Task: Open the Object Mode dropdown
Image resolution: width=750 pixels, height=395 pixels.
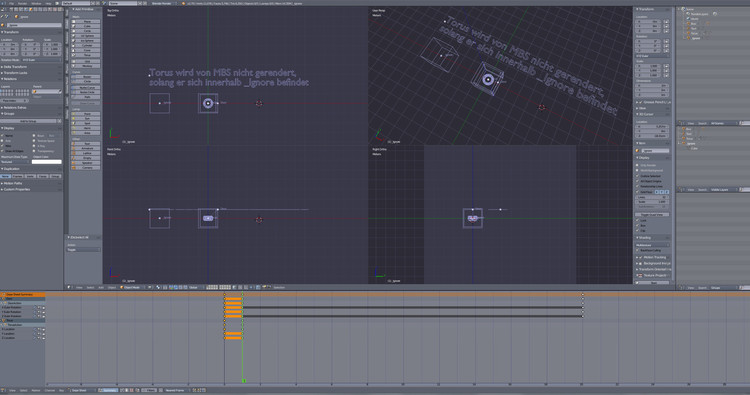Action: click(132, 287)
